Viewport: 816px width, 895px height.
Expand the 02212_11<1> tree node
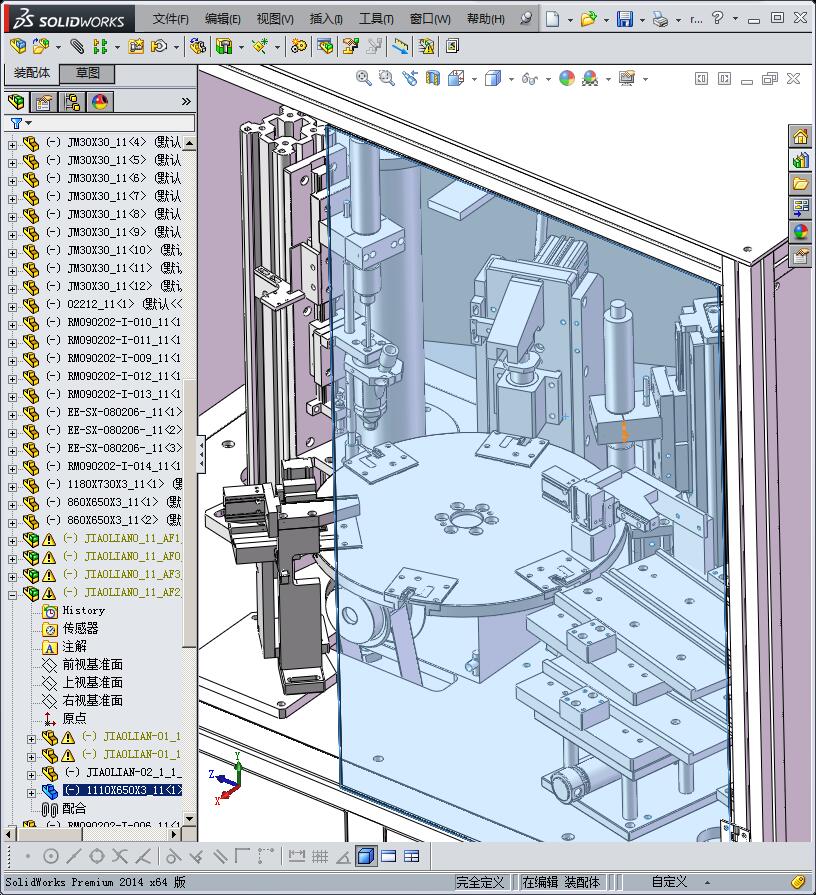12,307
